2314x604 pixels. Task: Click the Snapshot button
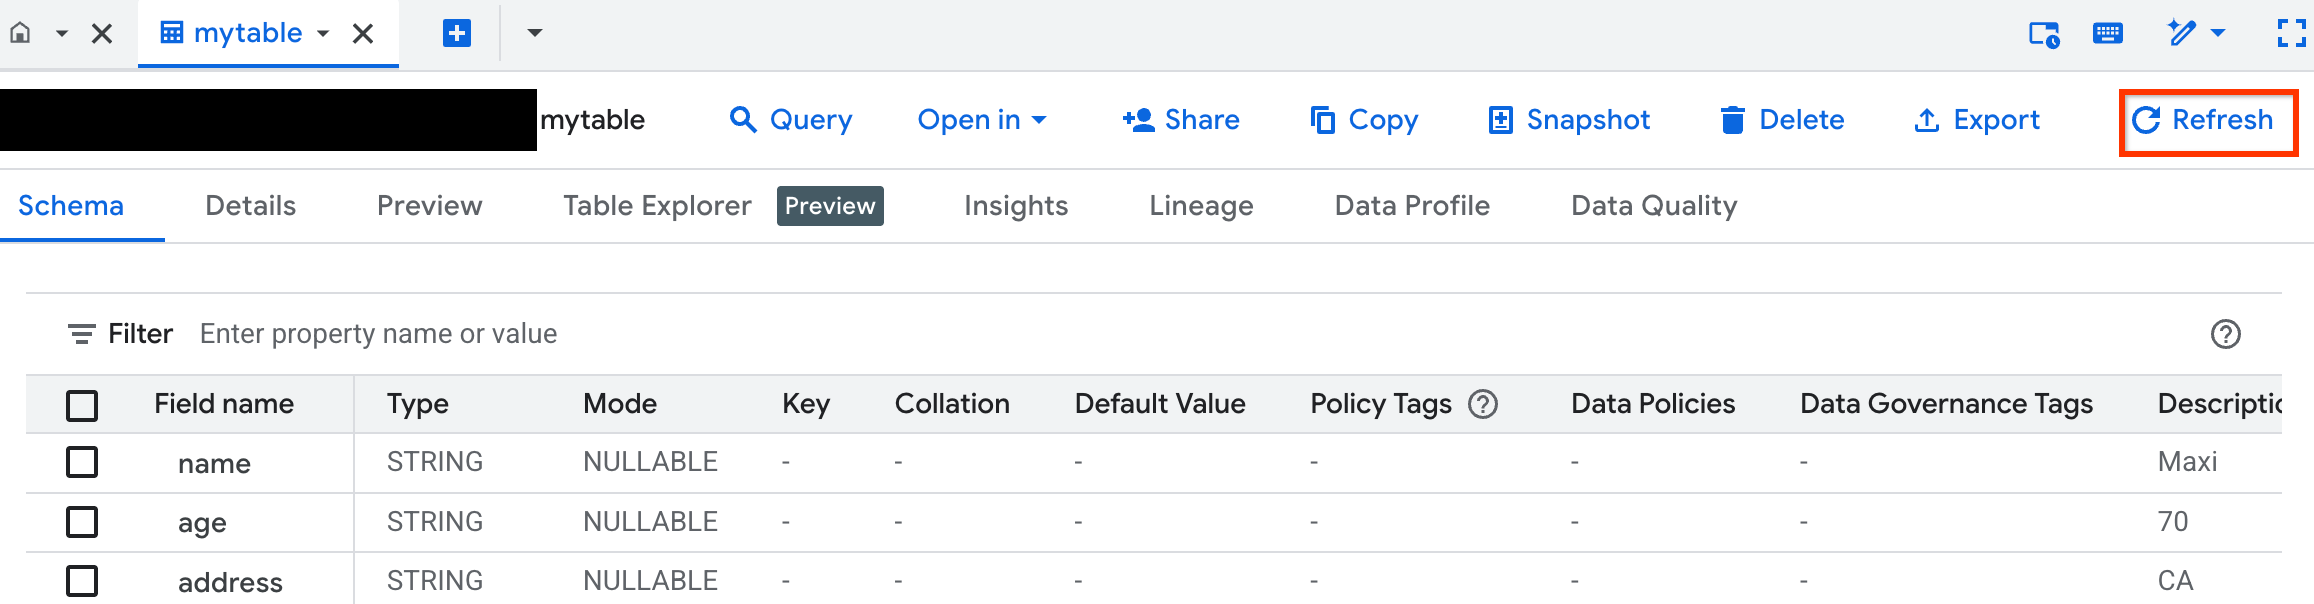pos(1570,120)
